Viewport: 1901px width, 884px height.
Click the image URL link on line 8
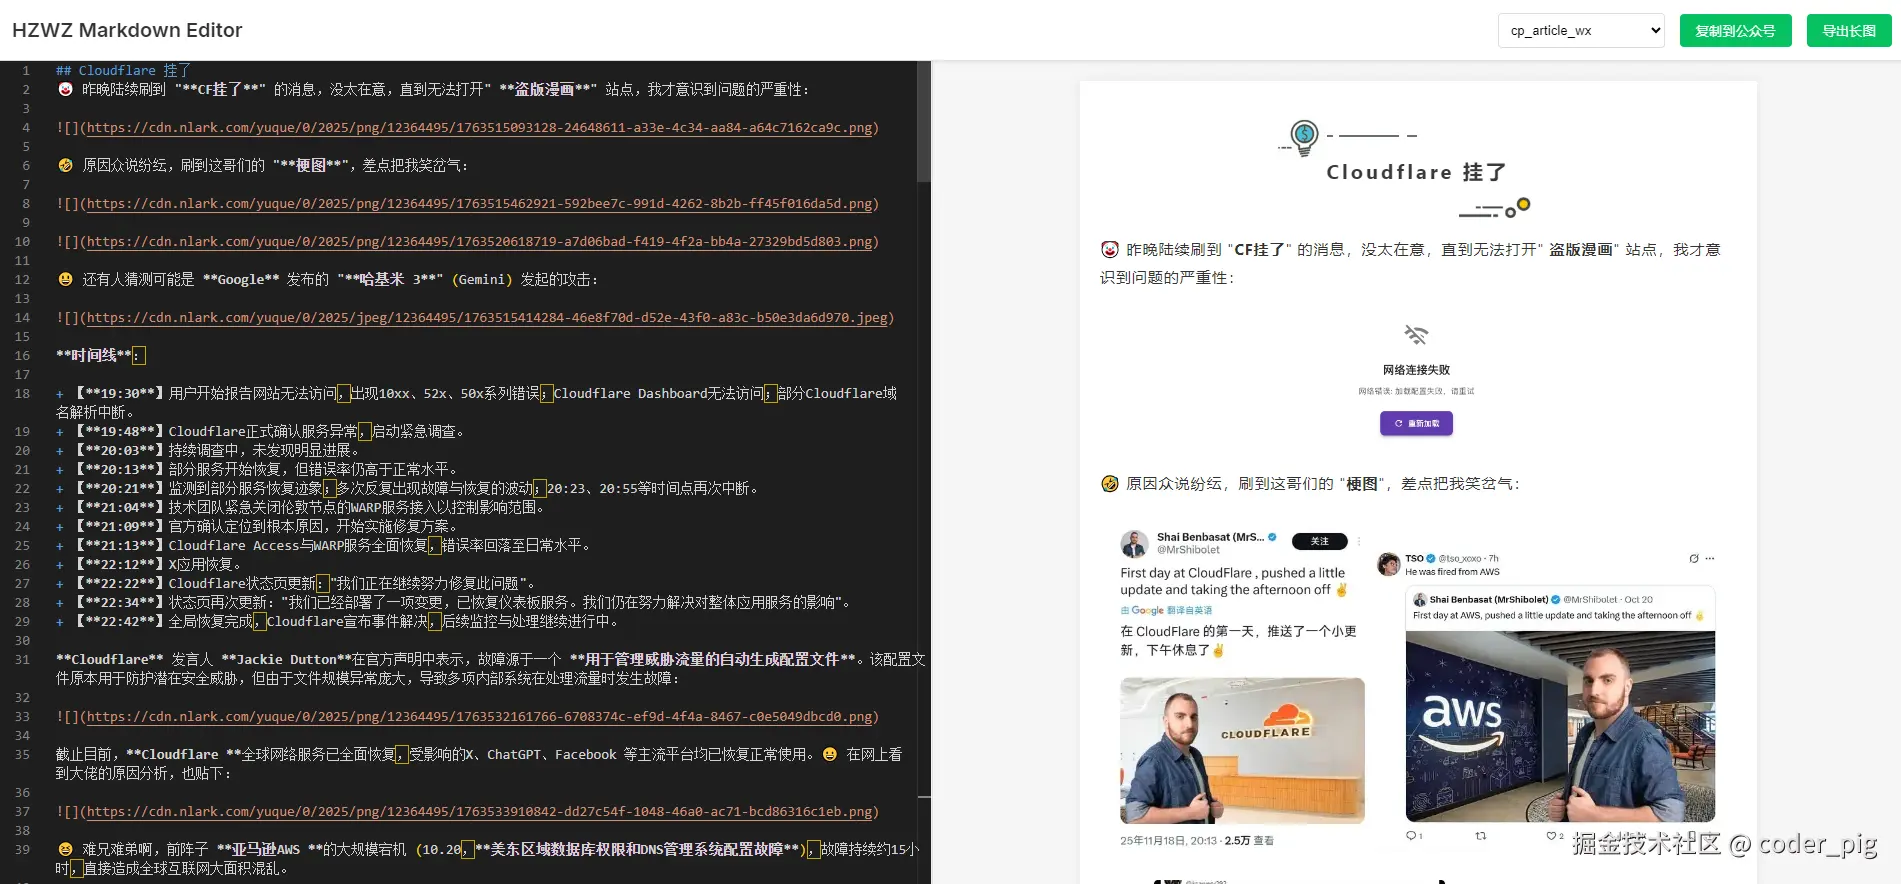click(479, 204)
